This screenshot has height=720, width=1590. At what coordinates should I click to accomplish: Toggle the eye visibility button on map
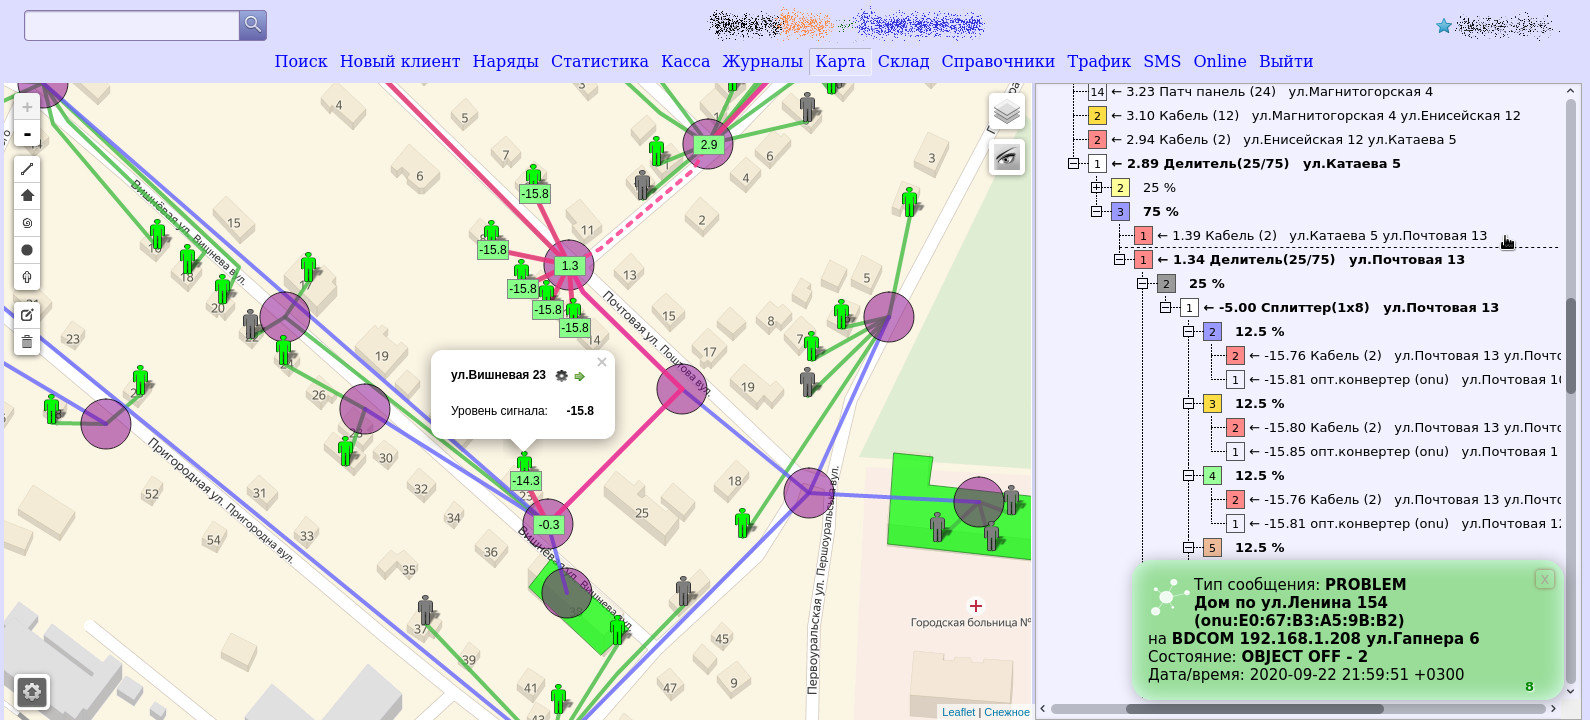click(1007, 157)
